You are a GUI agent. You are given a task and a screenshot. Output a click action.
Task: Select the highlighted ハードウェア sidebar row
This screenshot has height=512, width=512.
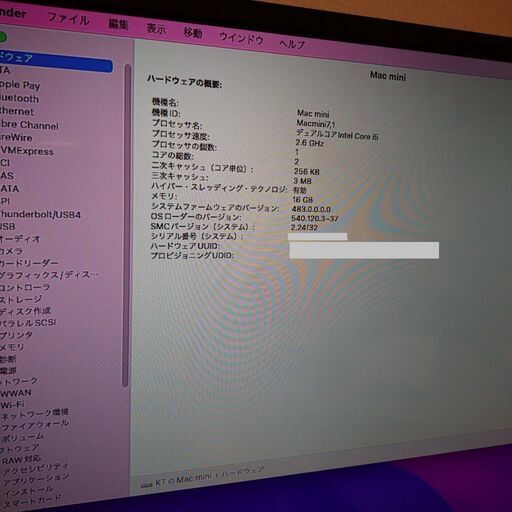click(56, 61)
